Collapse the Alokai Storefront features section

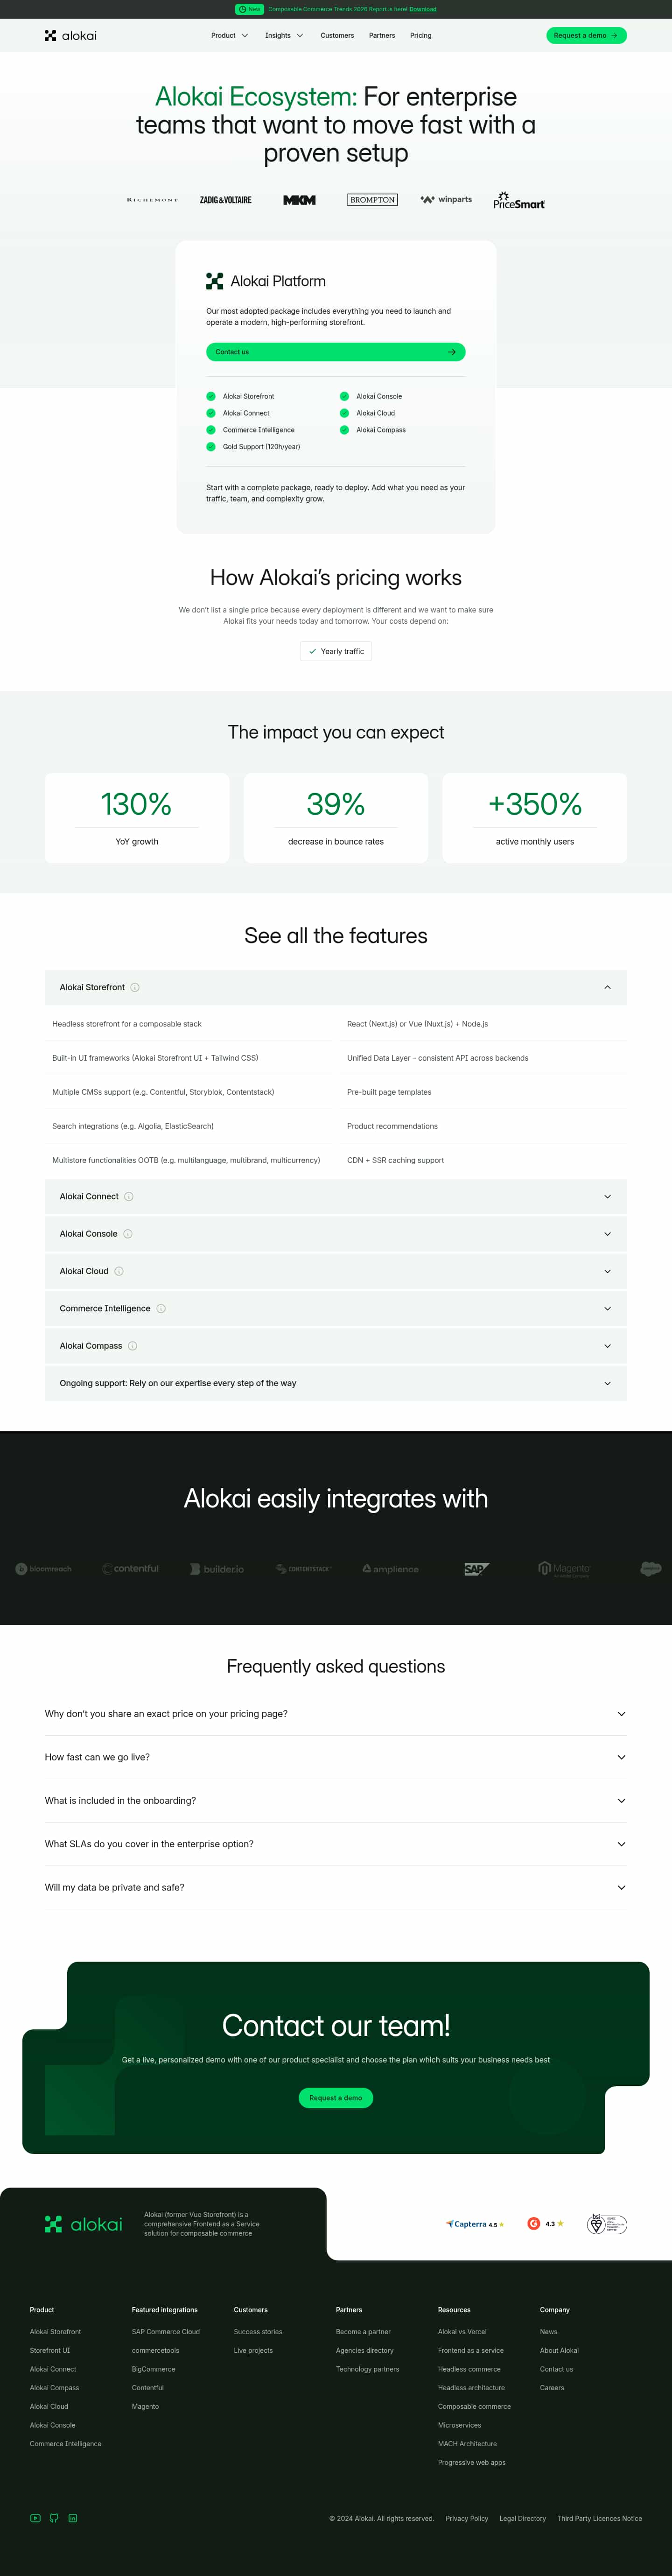pos(607,987)
